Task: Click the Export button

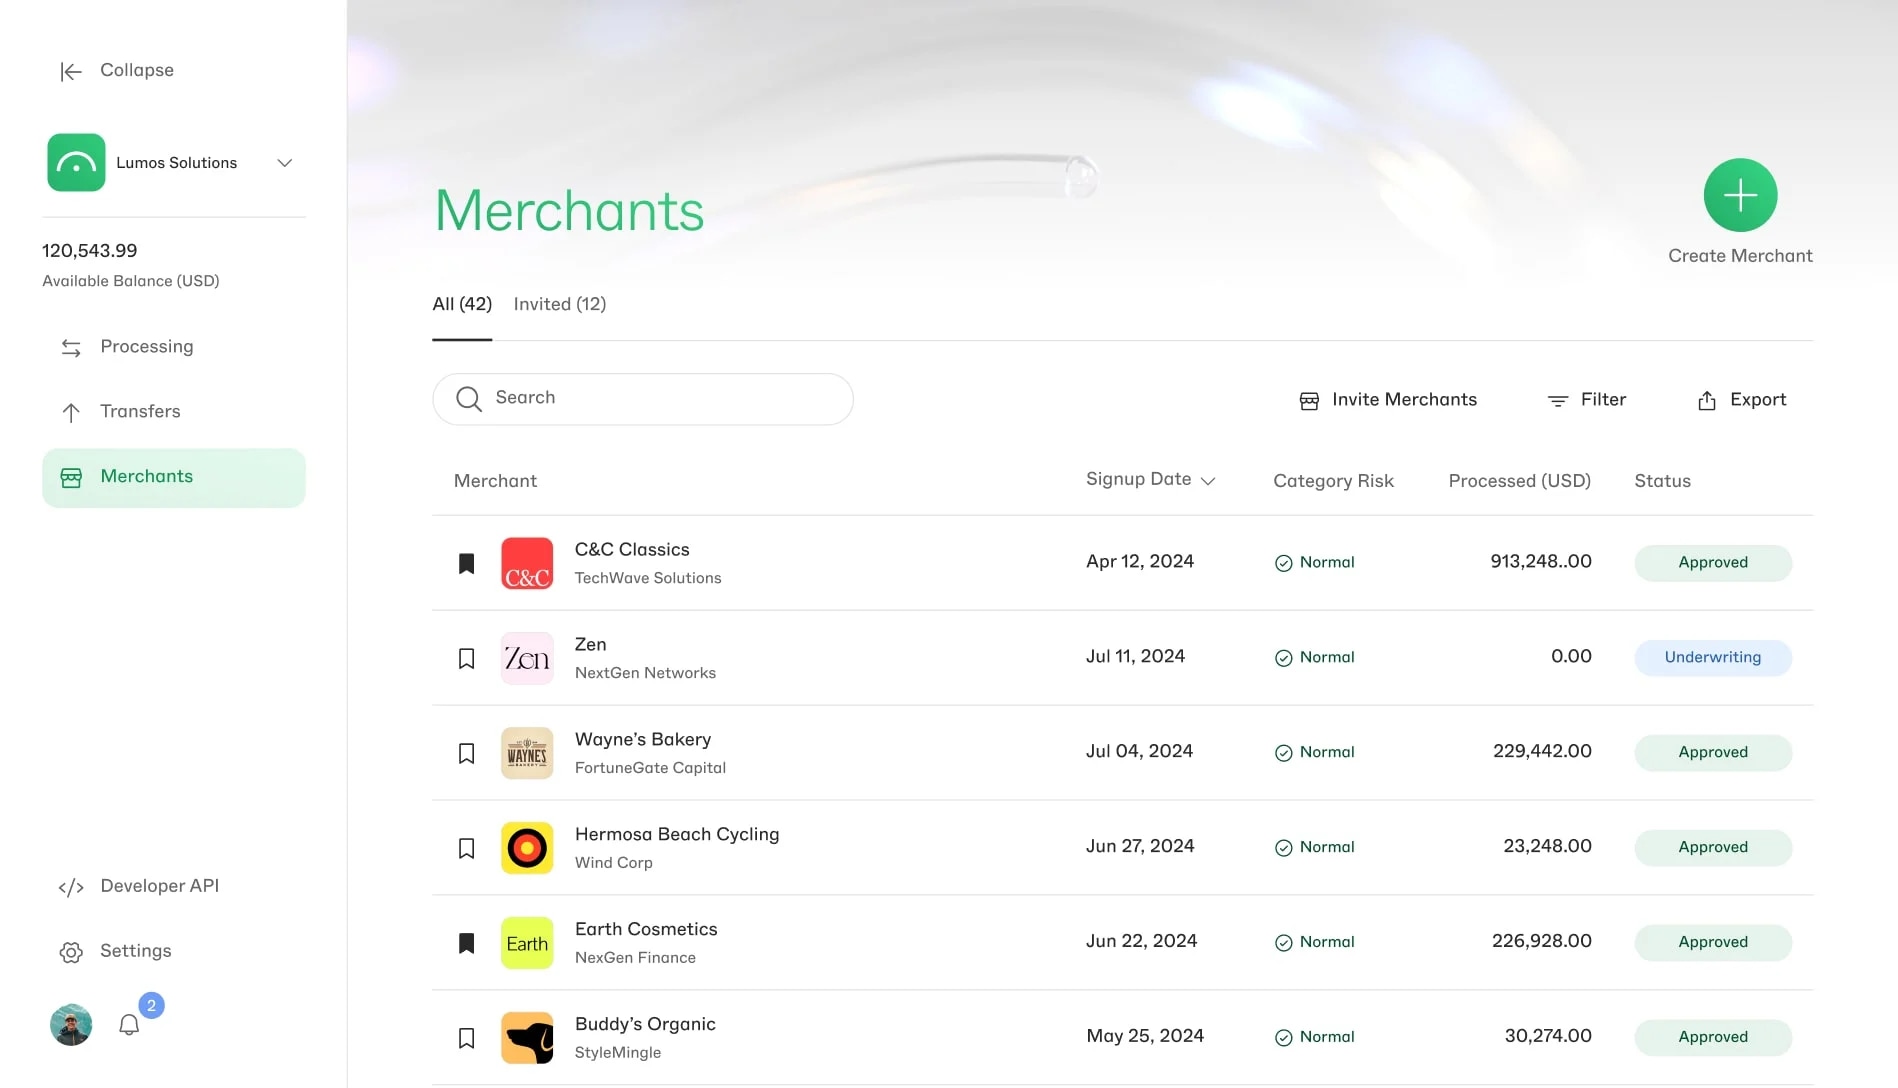Action: coord(1742,400)
